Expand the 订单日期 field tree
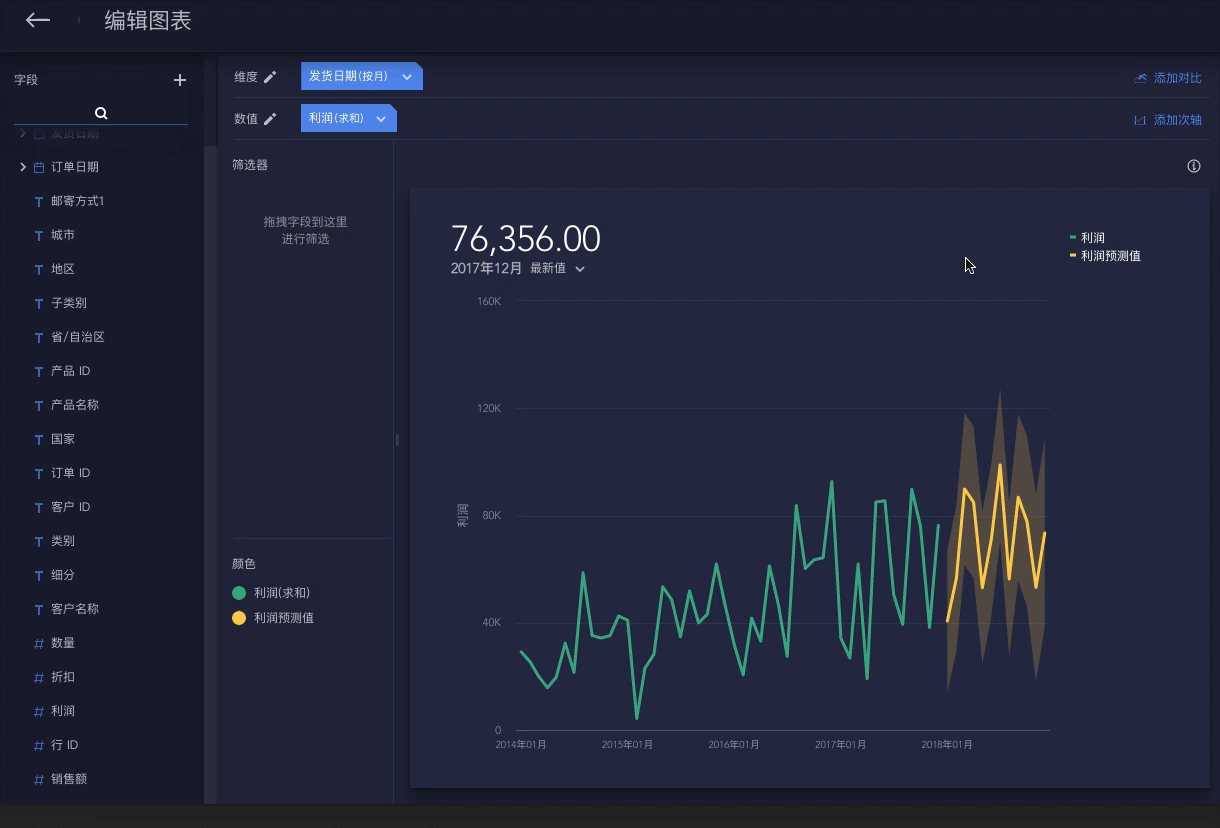This screenshot has width=1220, height=828. click(23, 167)
